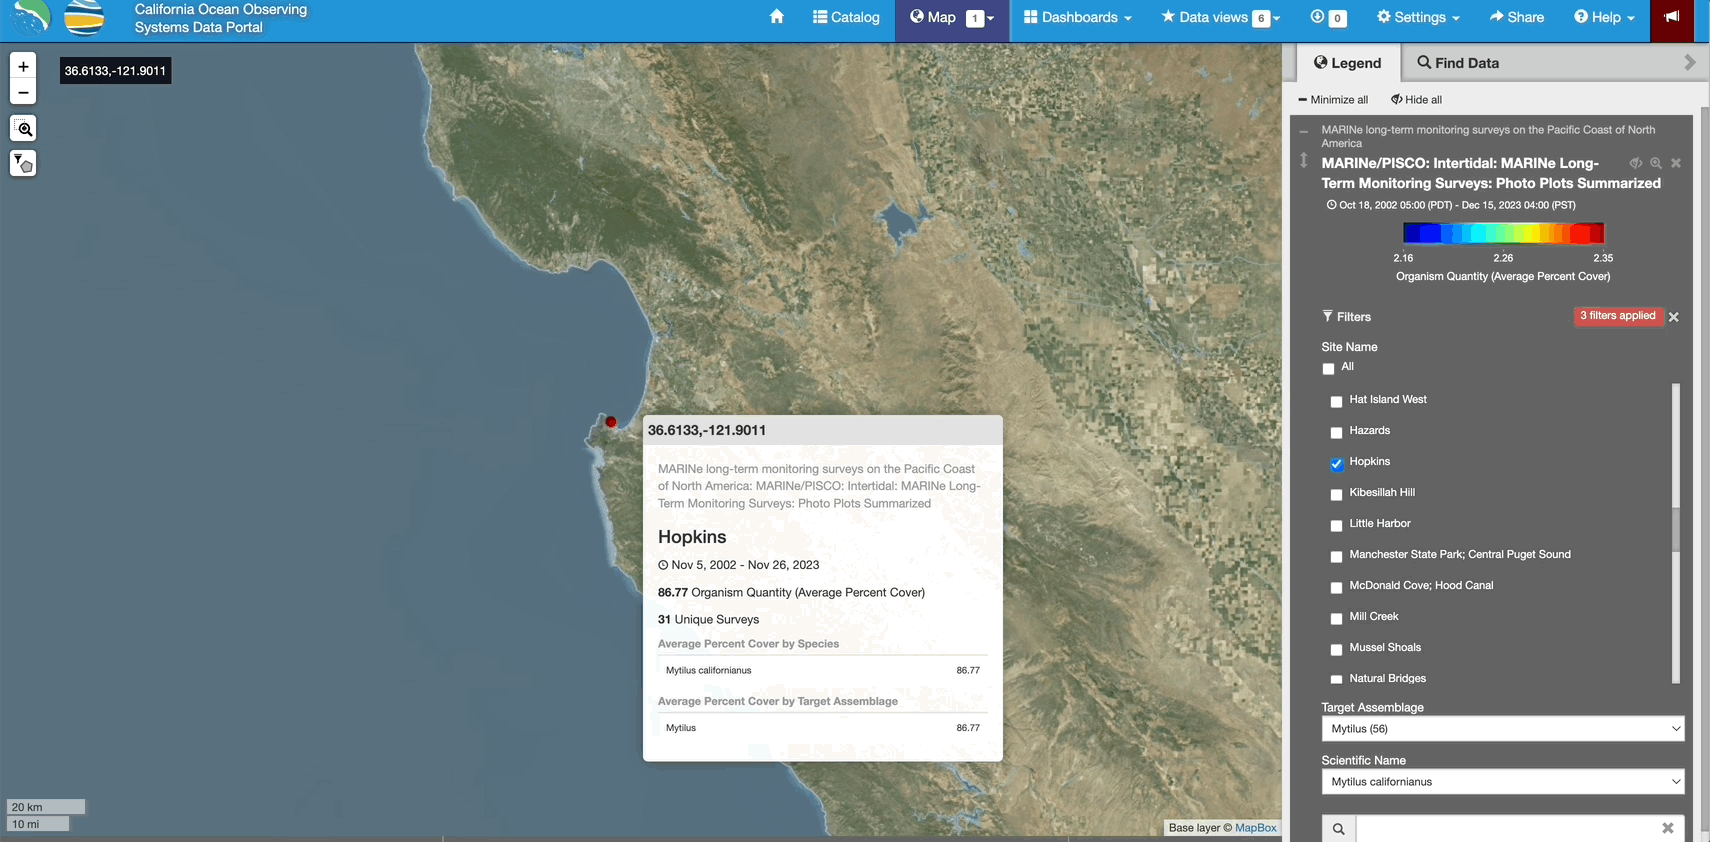Click the red Hopkins station marker
1710x842 pixels.
(611, 422)
